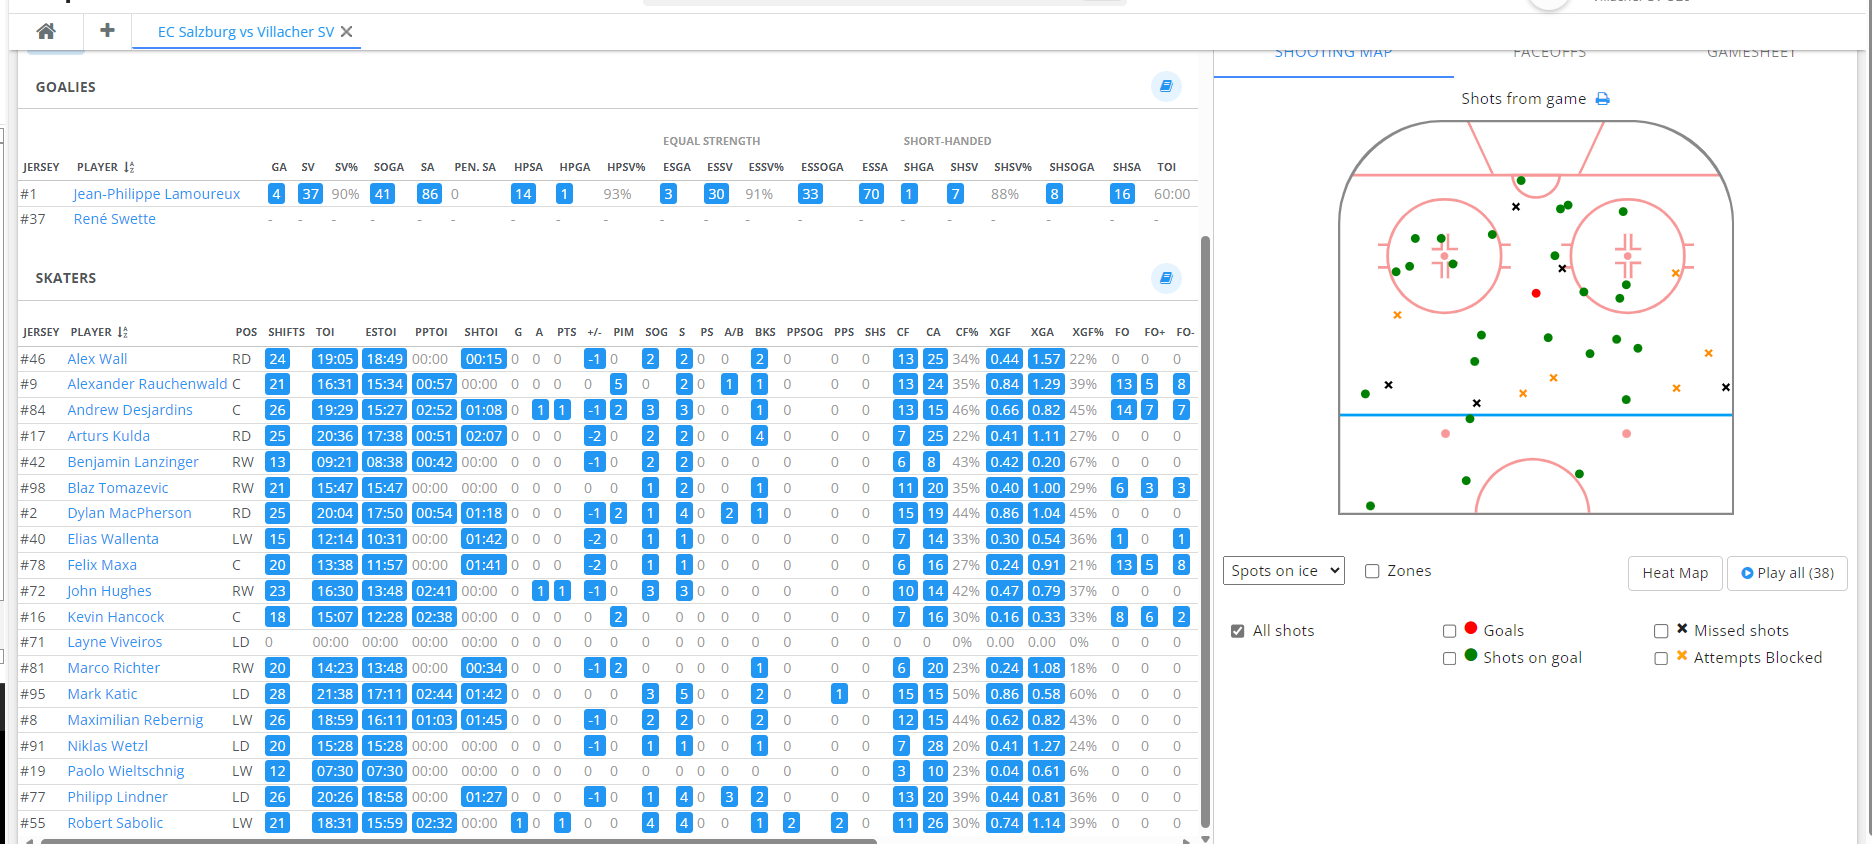Open a new tab with plus icon
This screenshot has height=844, width=1872.
(107, 31)
